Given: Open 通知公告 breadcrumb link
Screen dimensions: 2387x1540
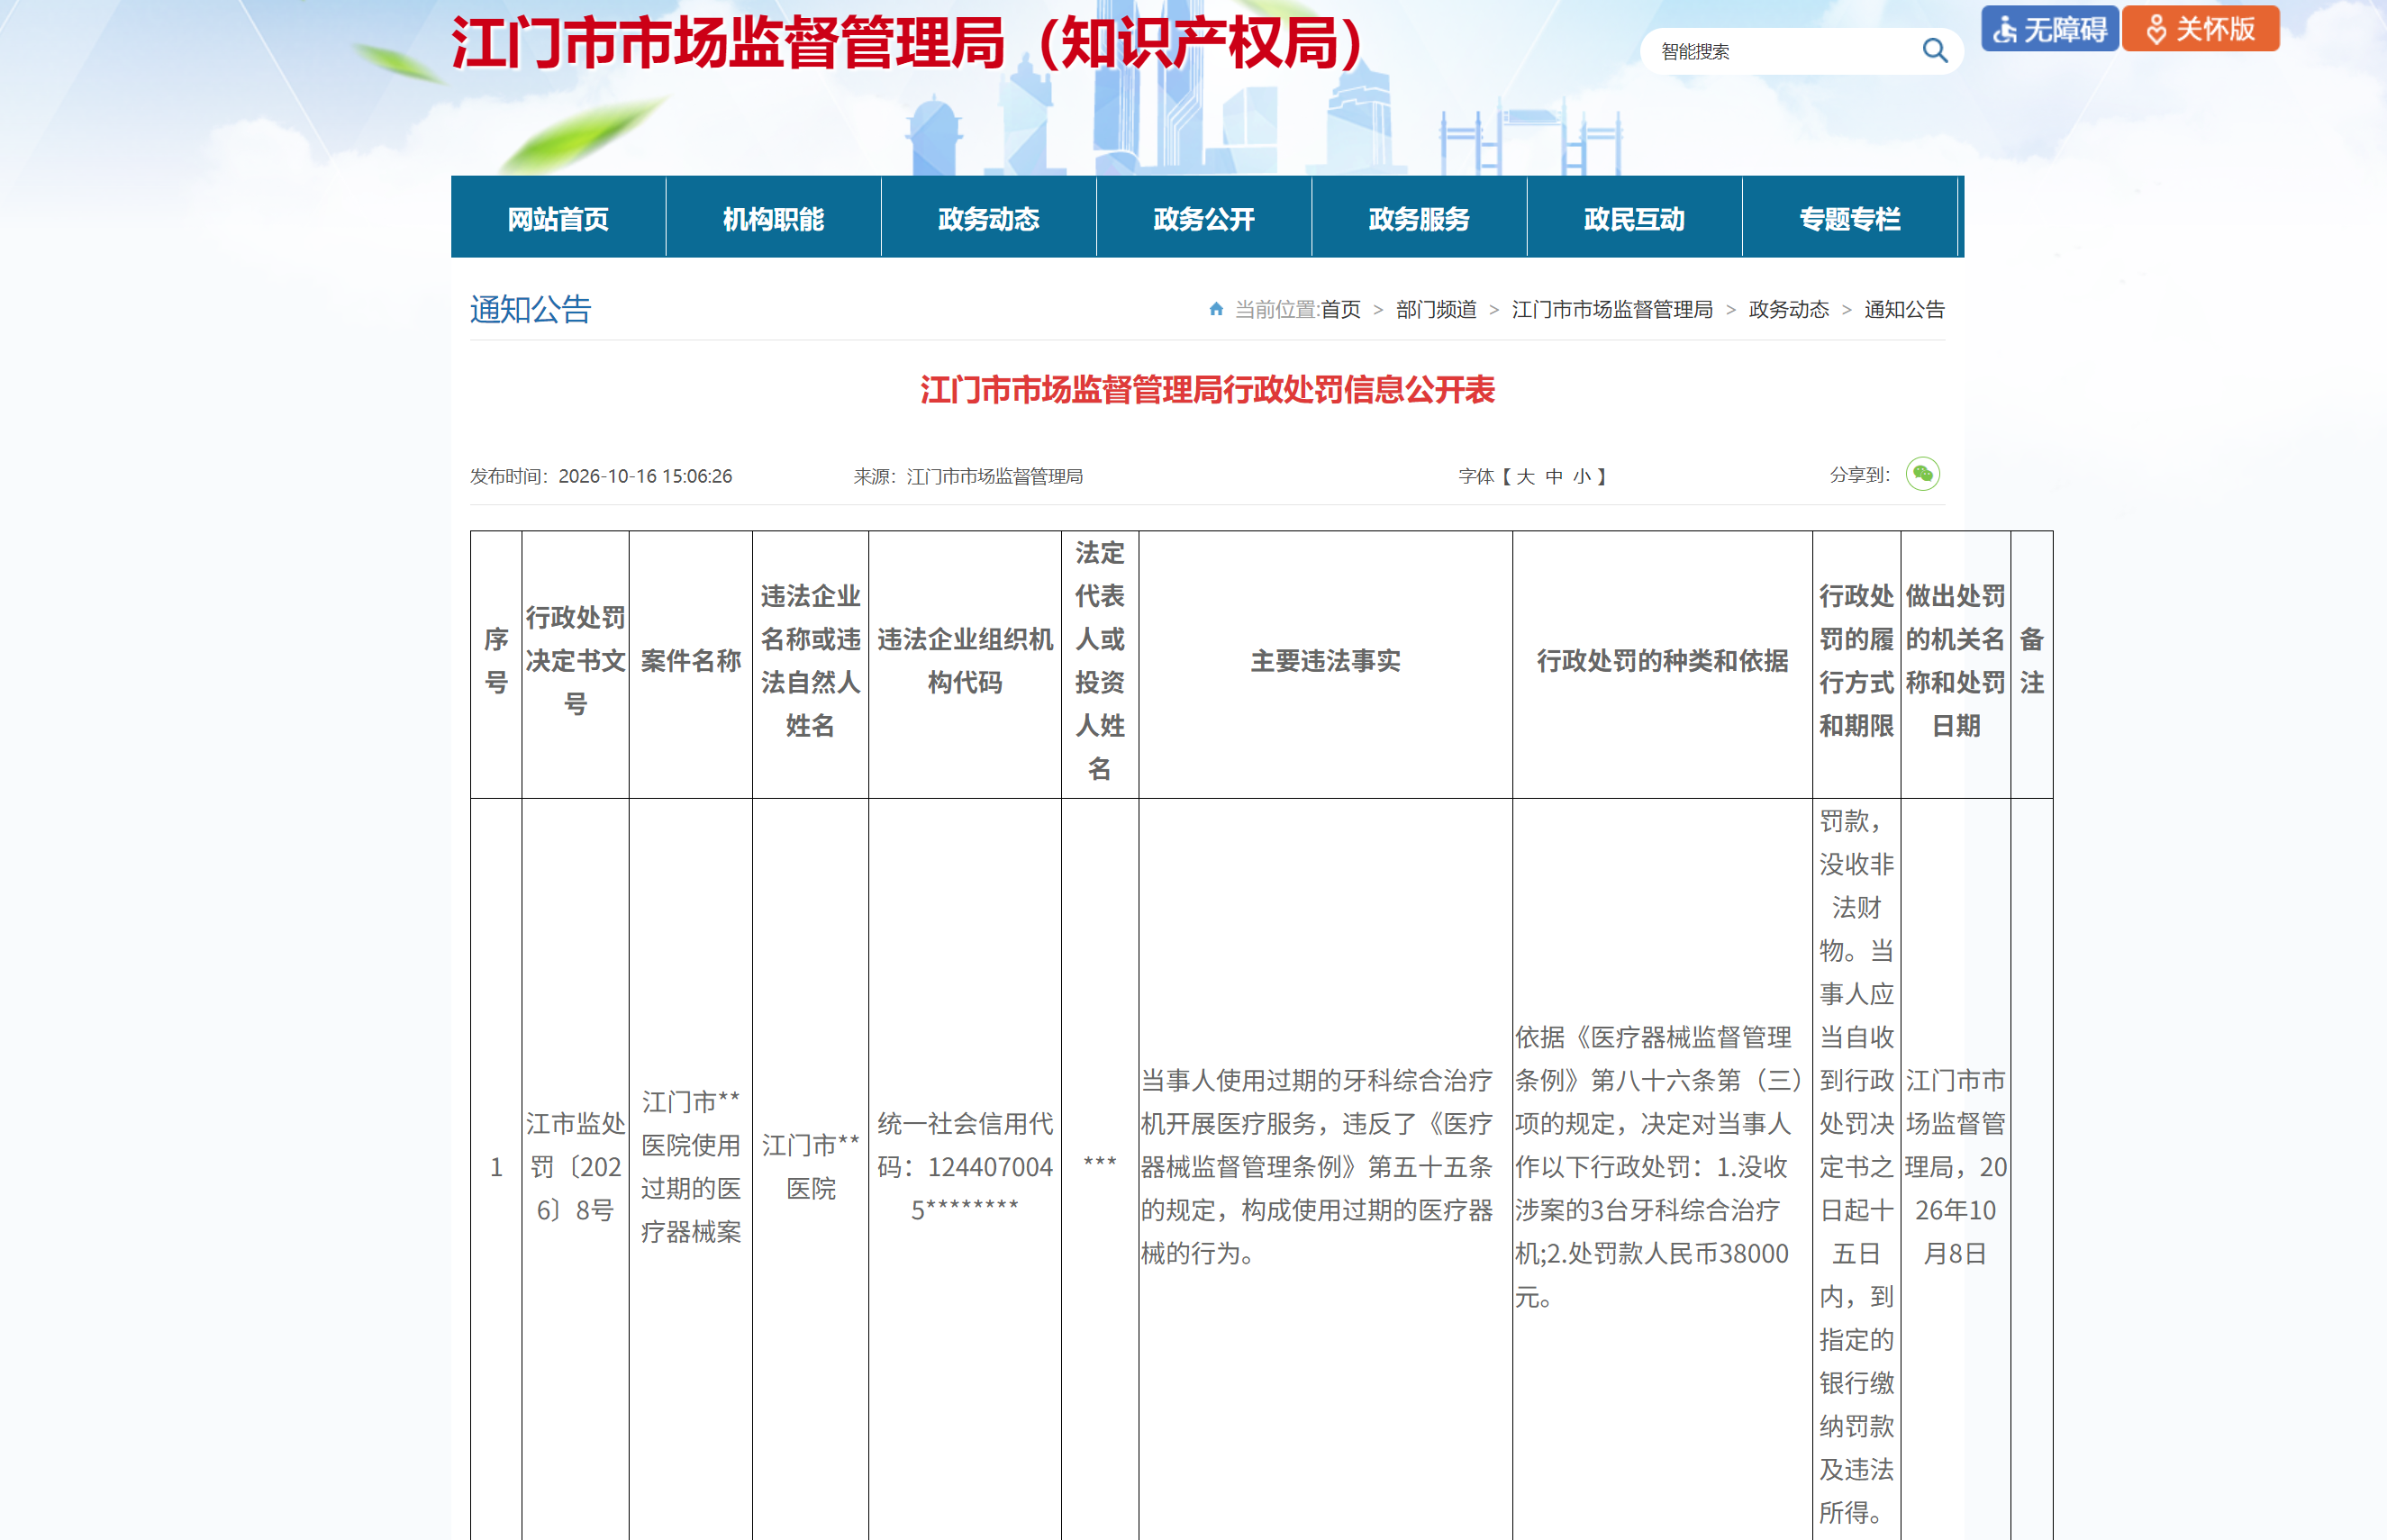Looking at the screenshot, I should [x=1904, y=310].
